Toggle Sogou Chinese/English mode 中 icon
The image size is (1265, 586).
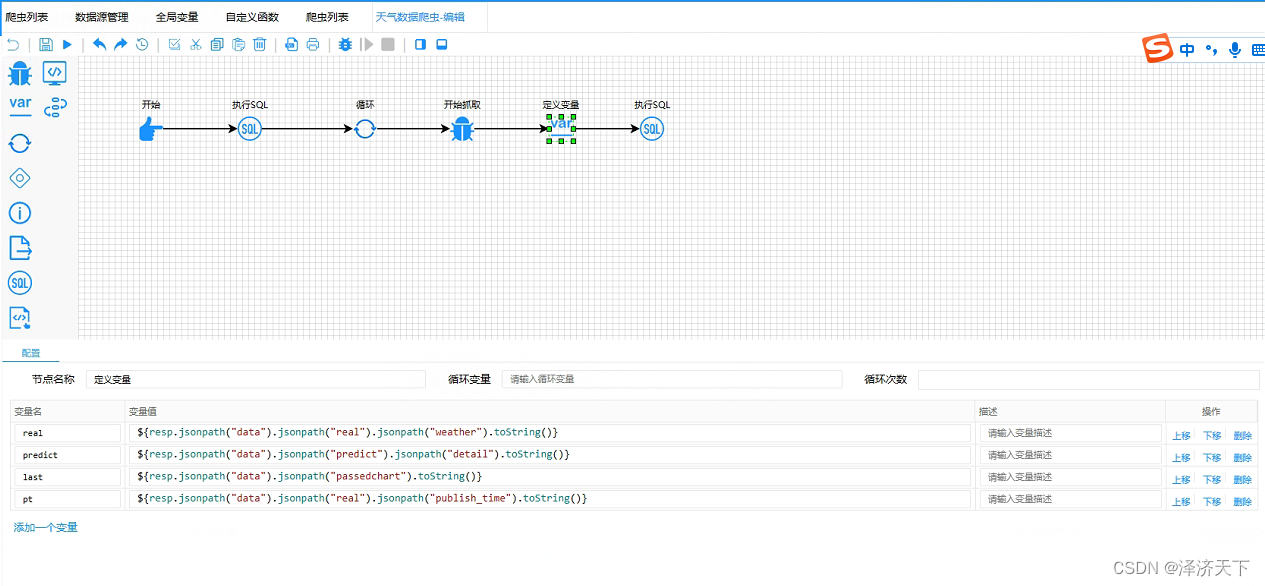pyautogui.click(x=1187, y=50)
